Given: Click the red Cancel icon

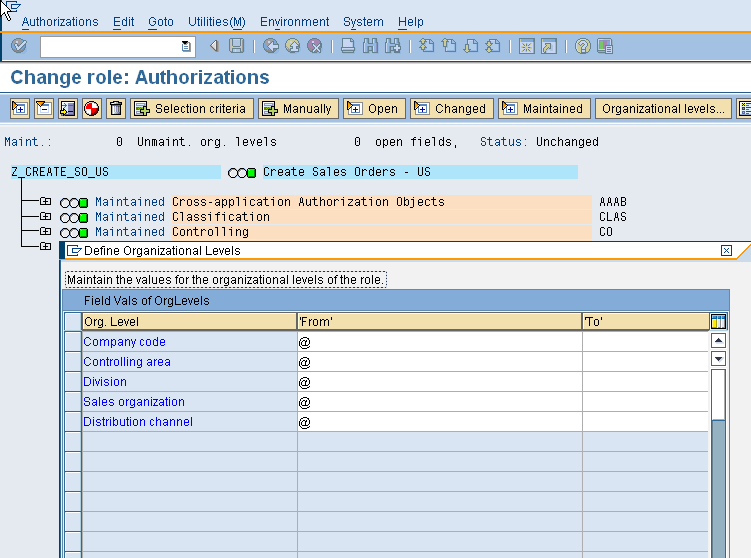Looking at the screenshot, I should pyautogui.click(x=315, y=46).
